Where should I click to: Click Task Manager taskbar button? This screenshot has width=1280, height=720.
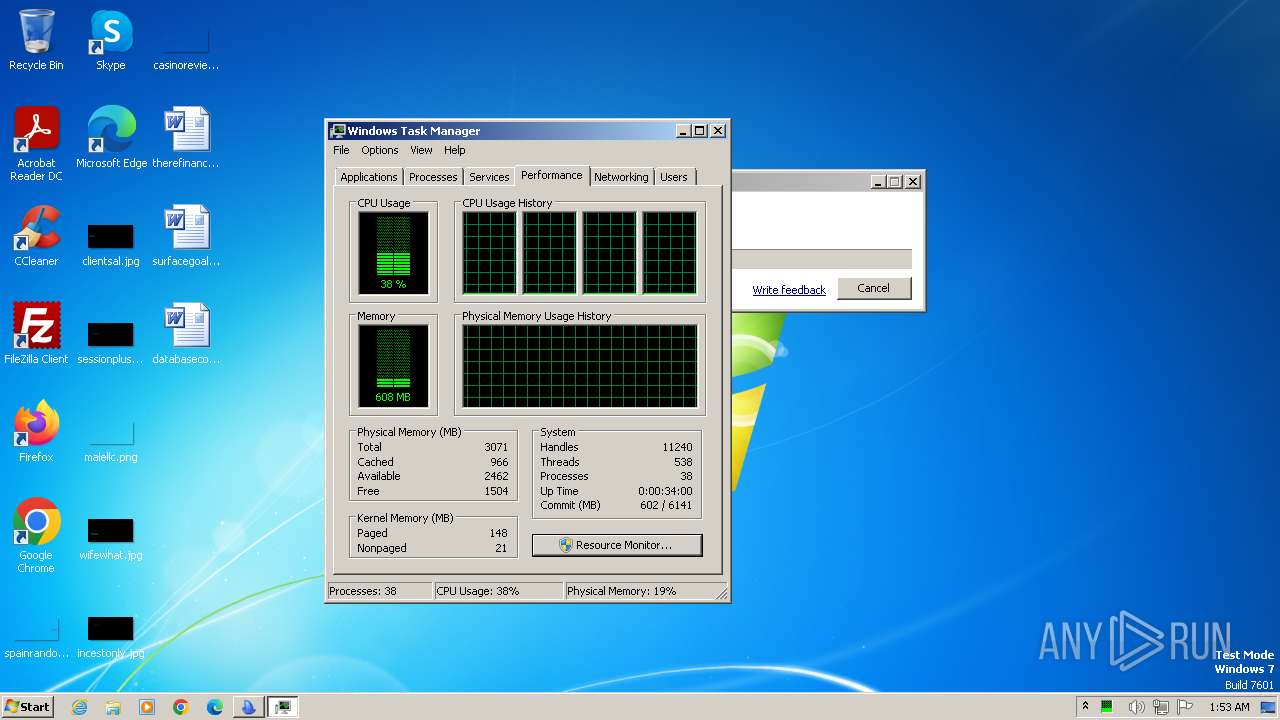pos(283,707)
